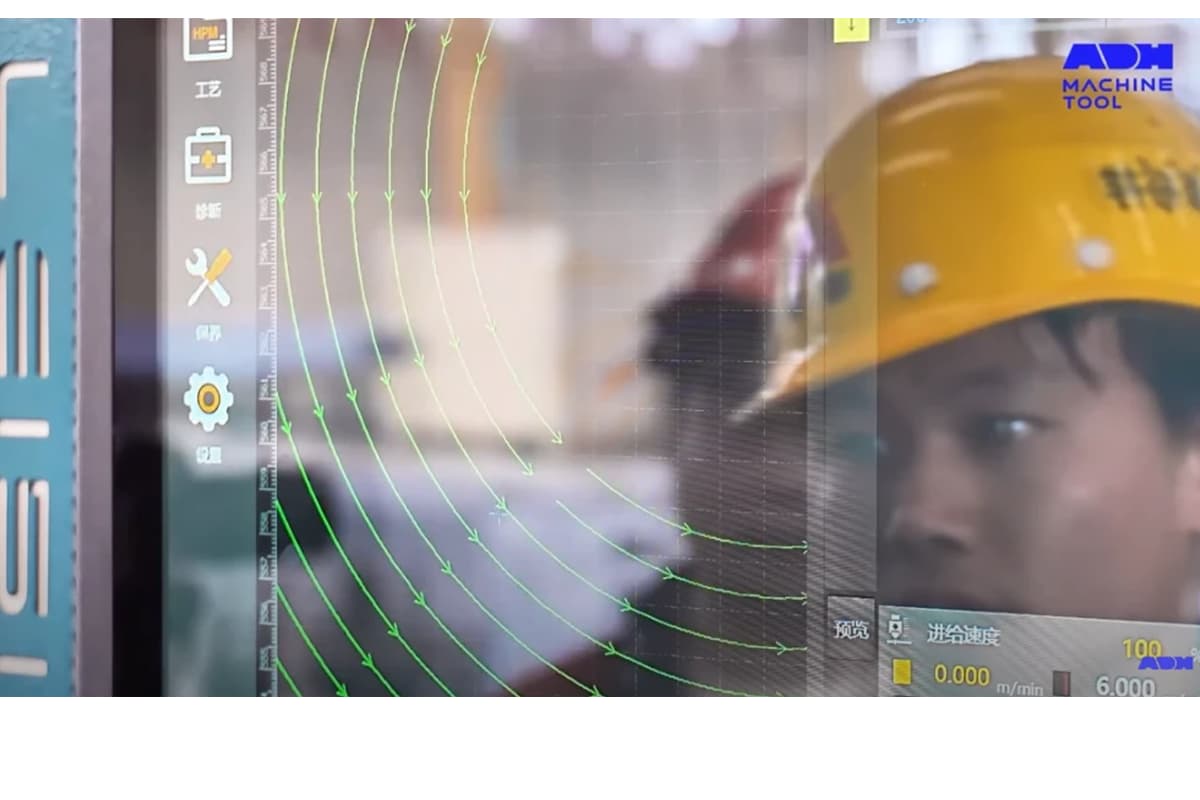Click the laser head feed speed icon
This screenshot has height=800, width=1200.
click(898, 631)
